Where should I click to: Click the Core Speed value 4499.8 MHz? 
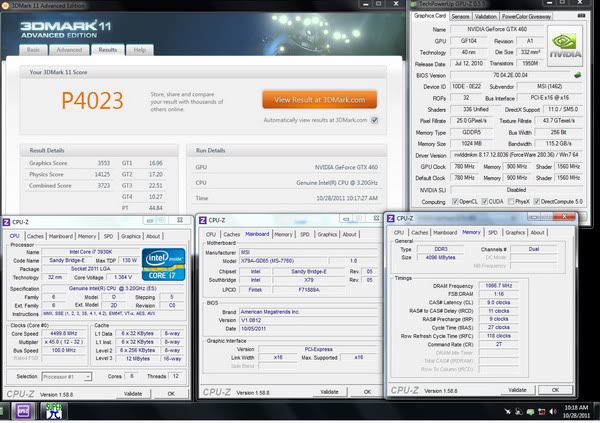coord(64,333)
